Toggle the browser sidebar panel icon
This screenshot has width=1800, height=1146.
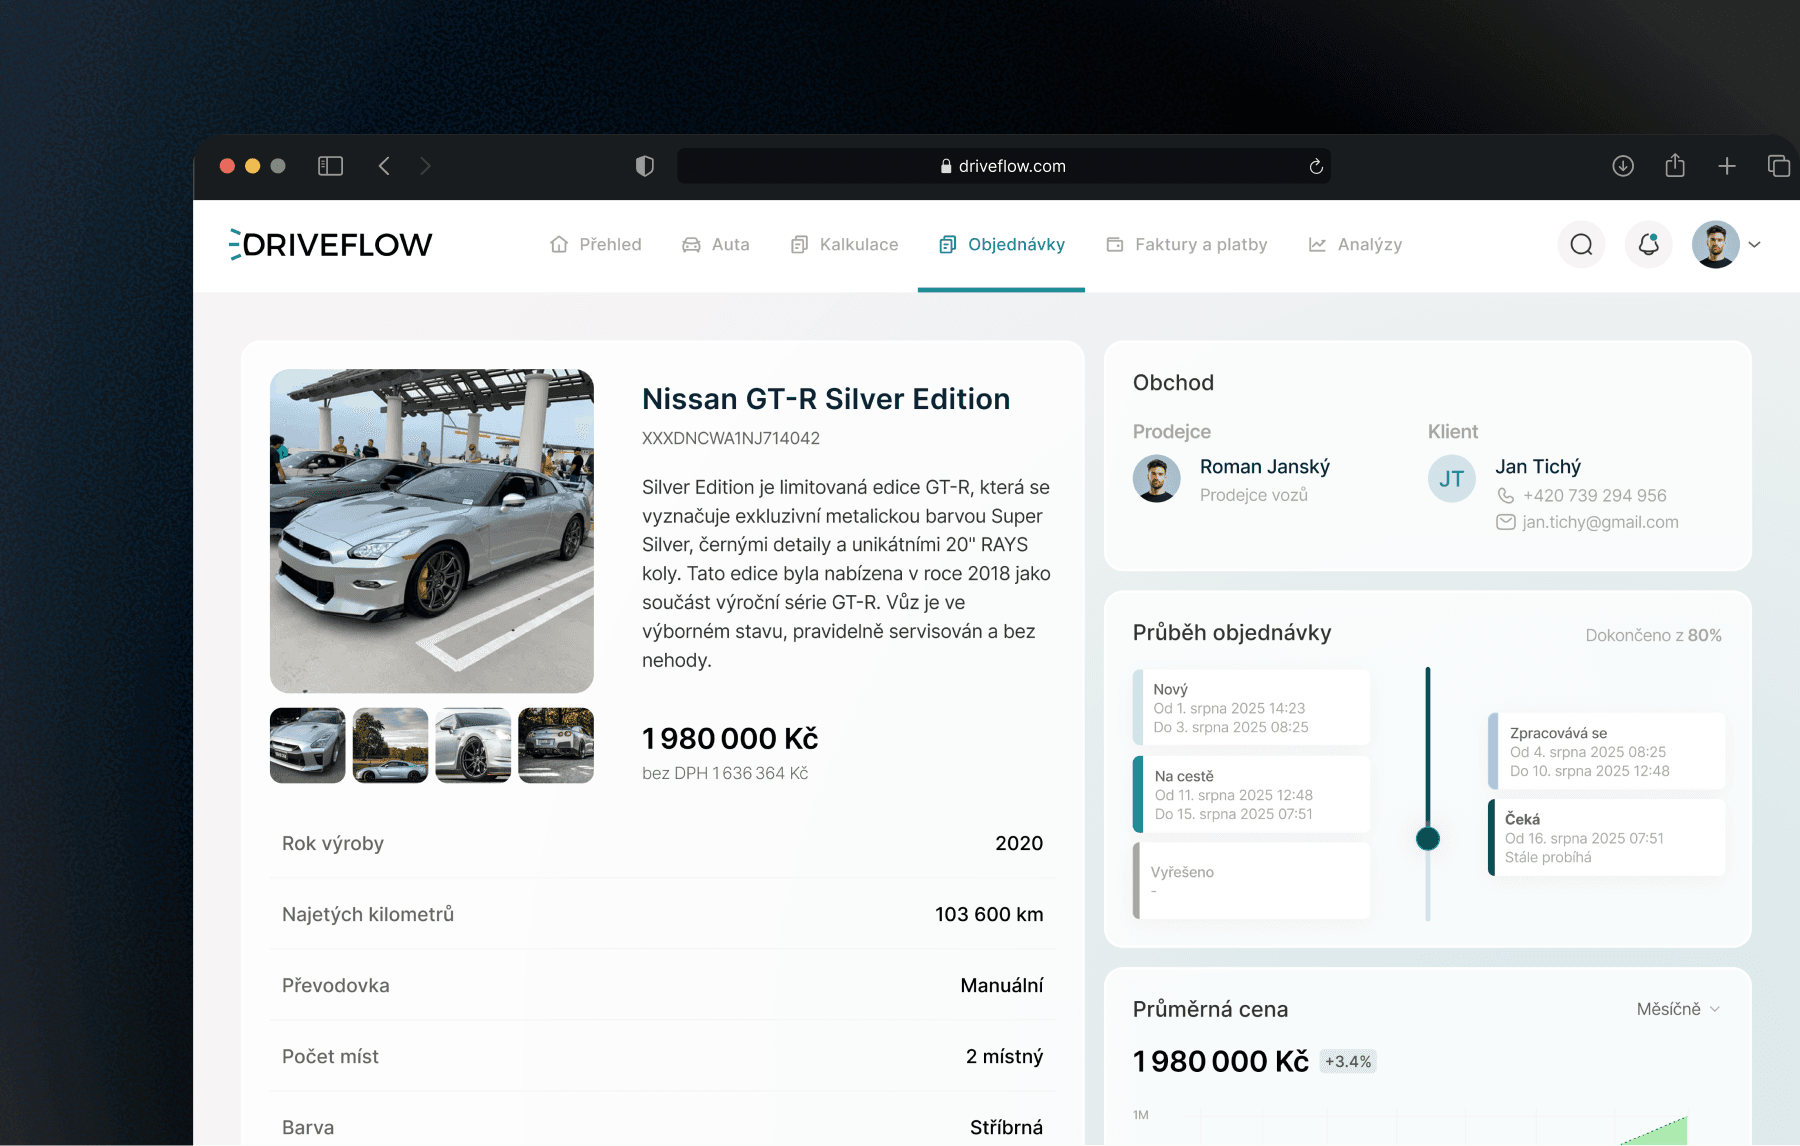coord(330,166)
